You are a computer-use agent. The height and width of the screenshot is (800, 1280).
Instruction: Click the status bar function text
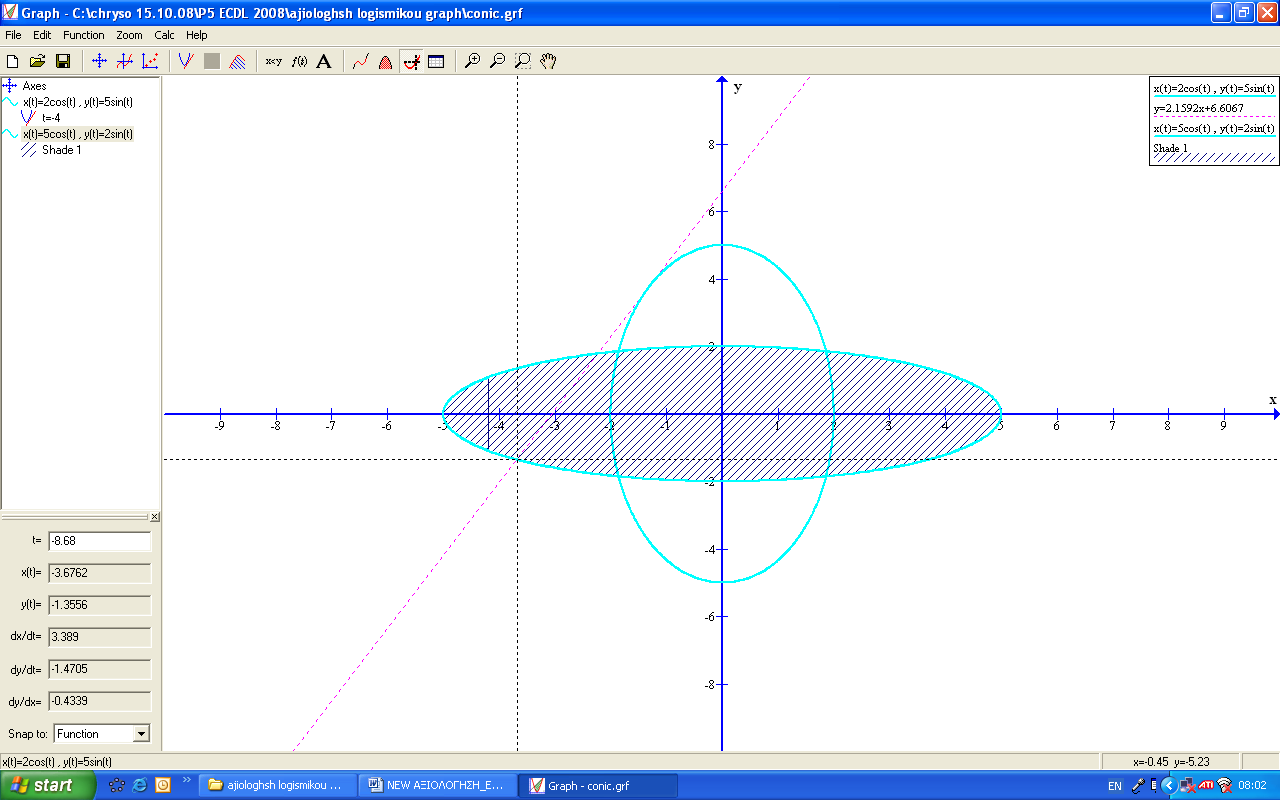click(57, 762)
